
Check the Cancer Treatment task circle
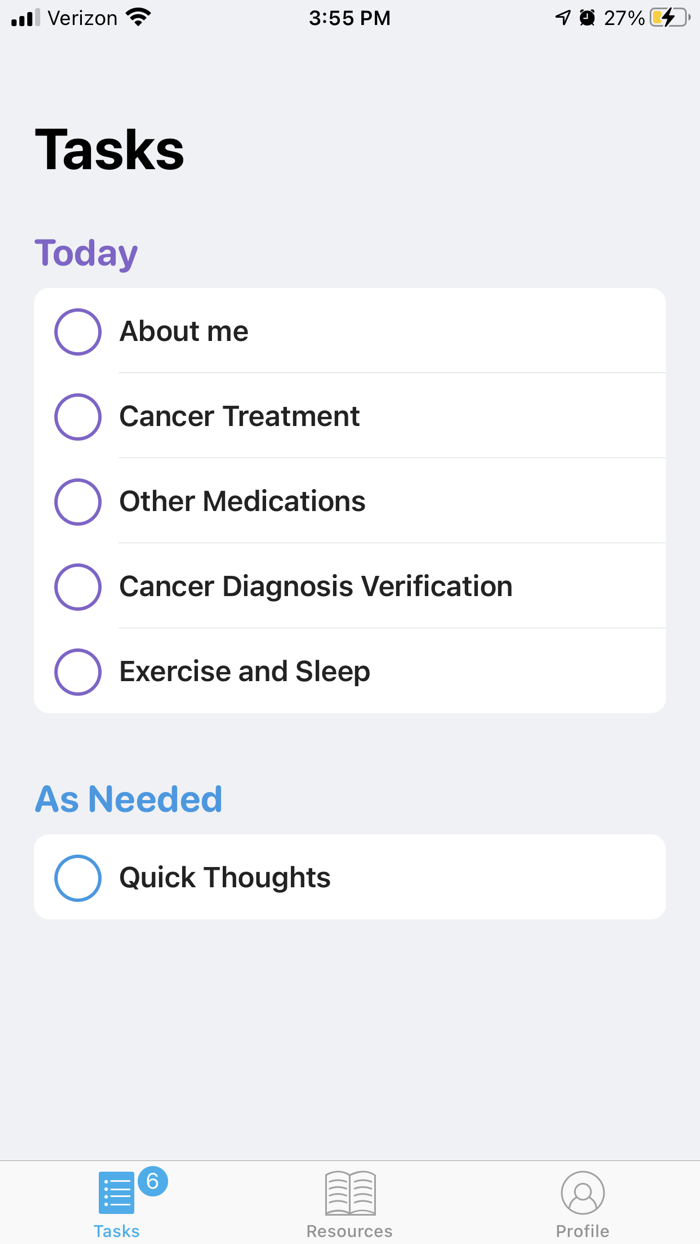coord(78,416)
